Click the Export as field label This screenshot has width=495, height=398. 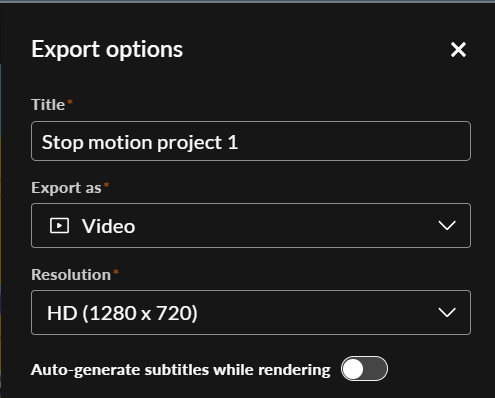(66, 188)
